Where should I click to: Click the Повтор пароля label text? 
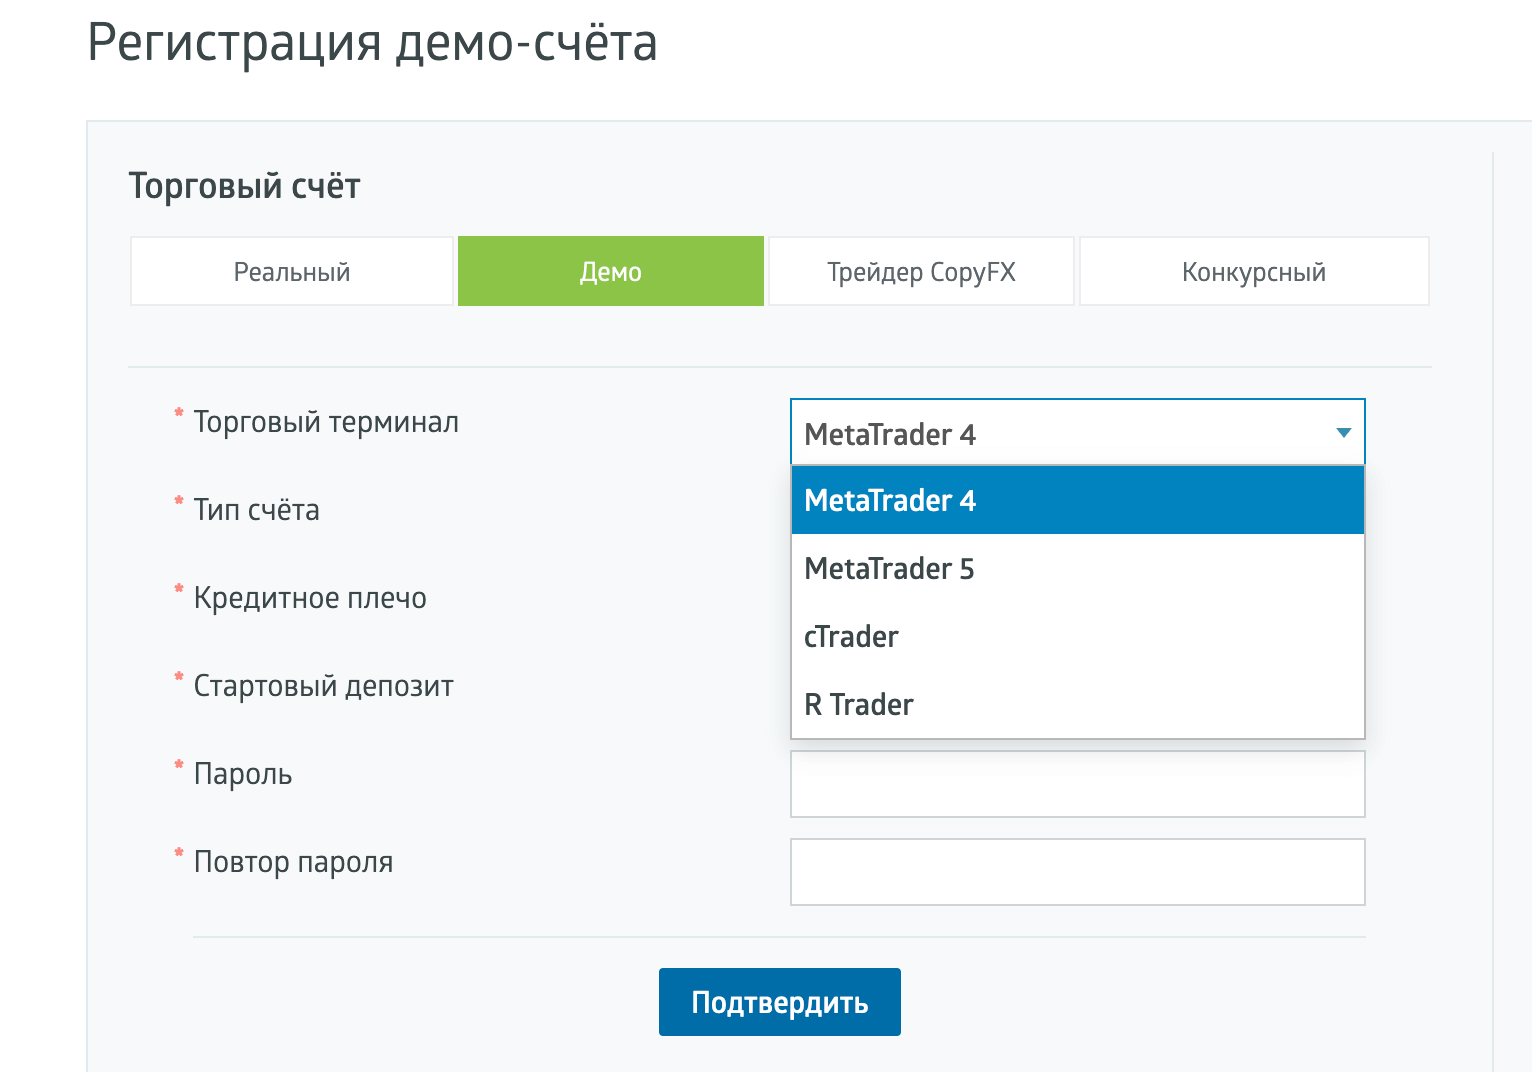pos(293,862)
